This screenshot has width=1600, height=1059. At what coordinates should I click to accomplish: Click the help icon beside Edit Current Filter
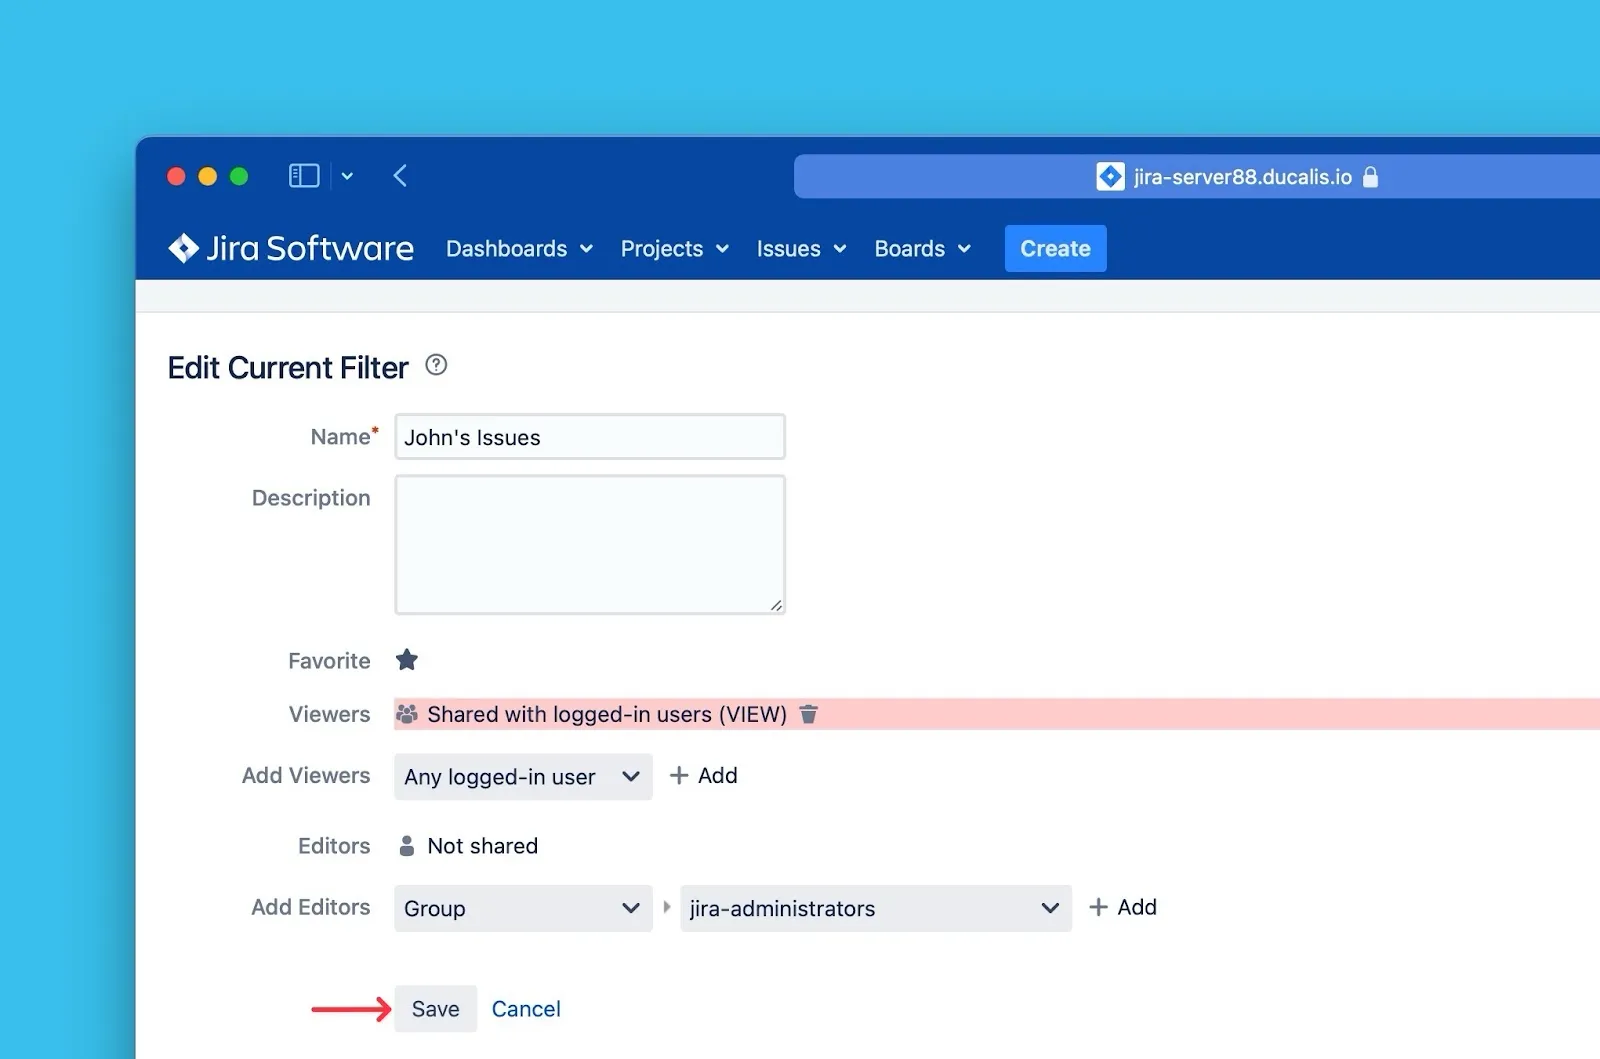436,365
